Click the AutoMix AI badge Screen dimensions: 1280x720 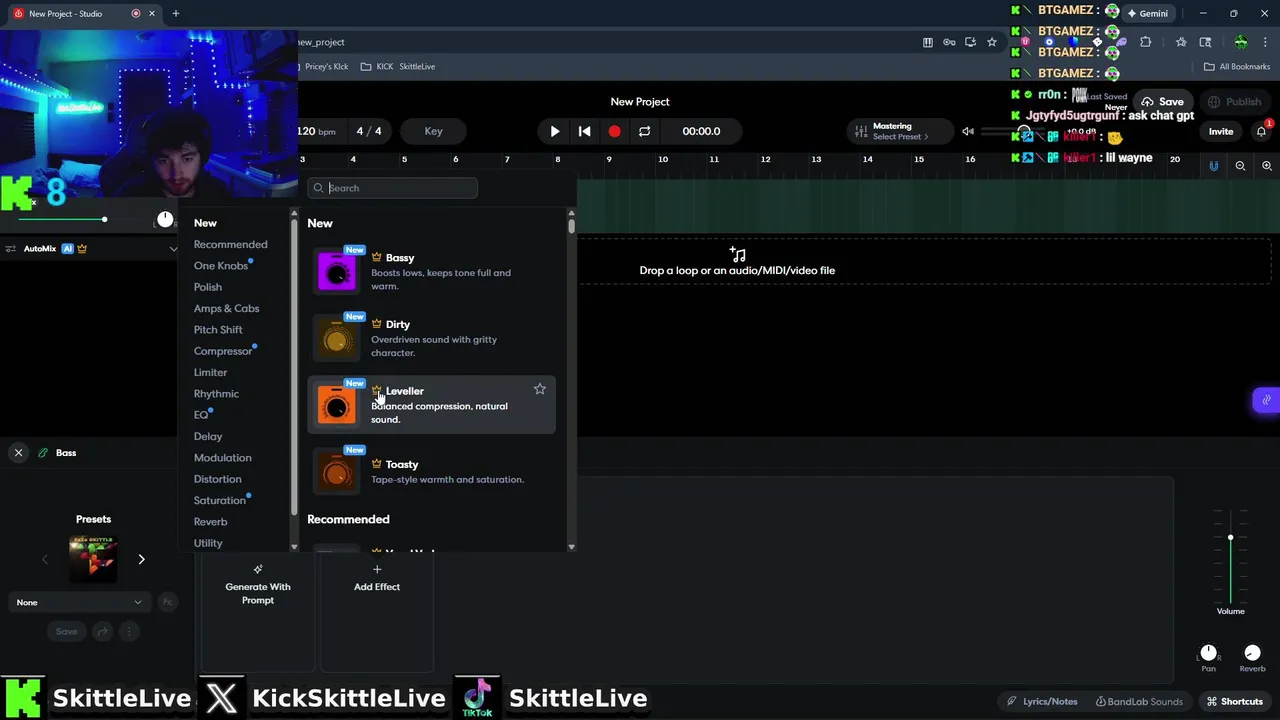(x=68, y=249)
